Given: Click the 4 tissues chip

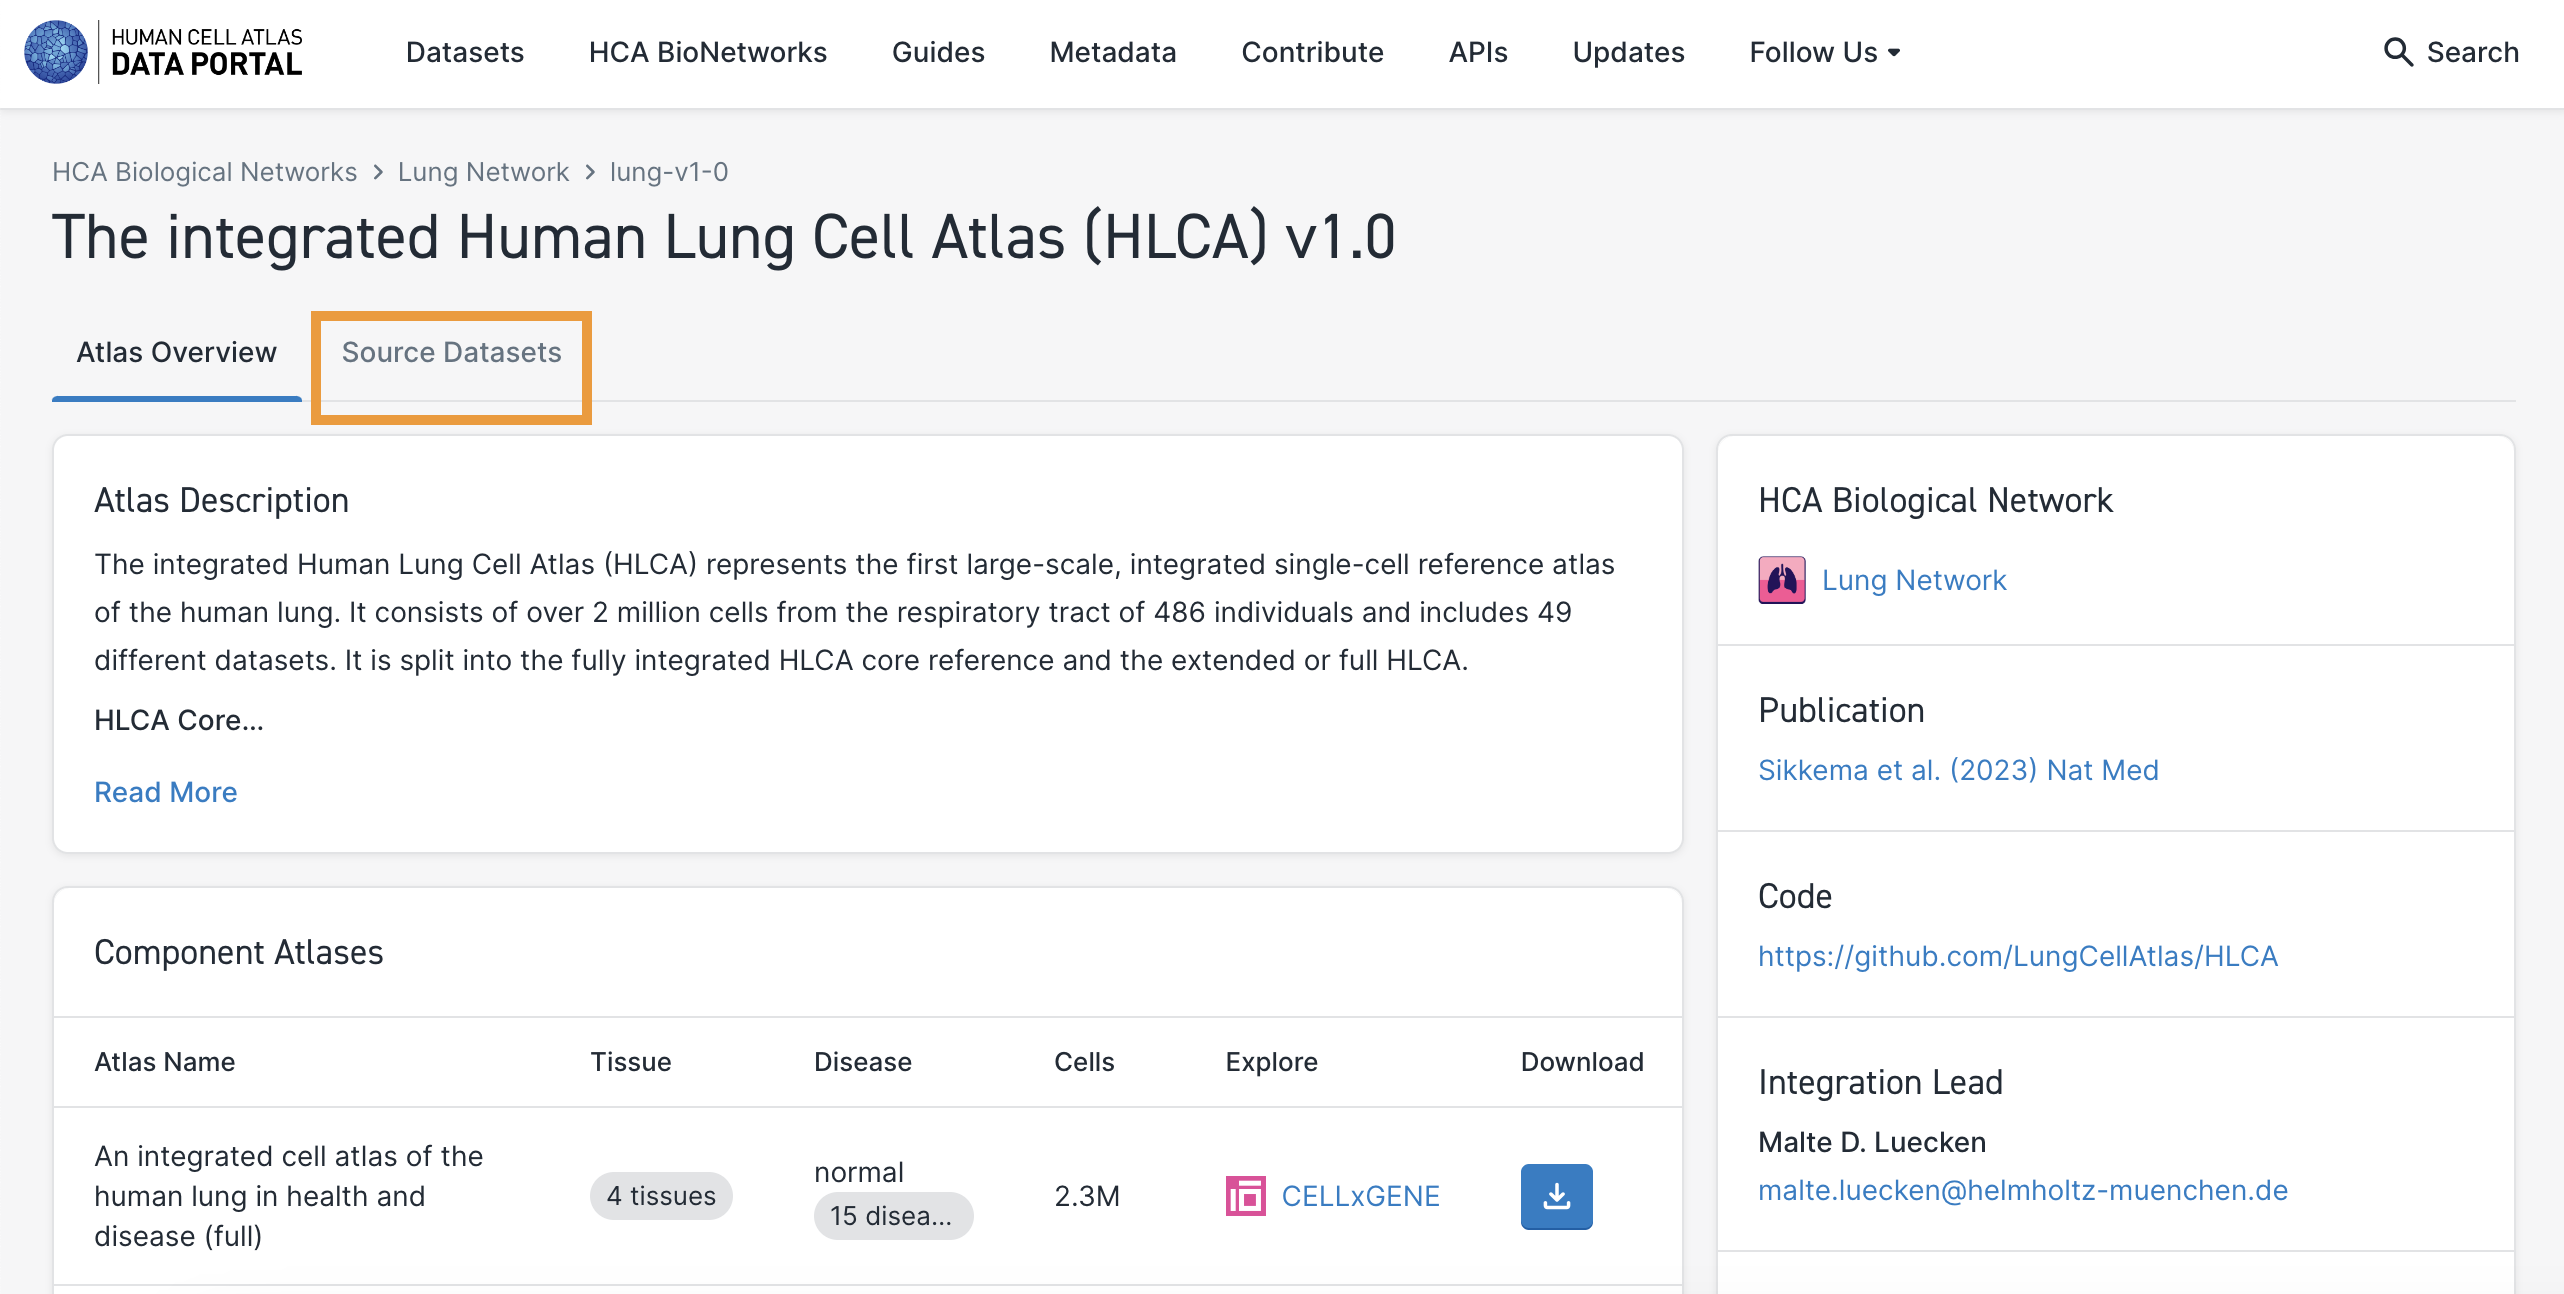Looking at the screenshot, I should [661, 1196].
